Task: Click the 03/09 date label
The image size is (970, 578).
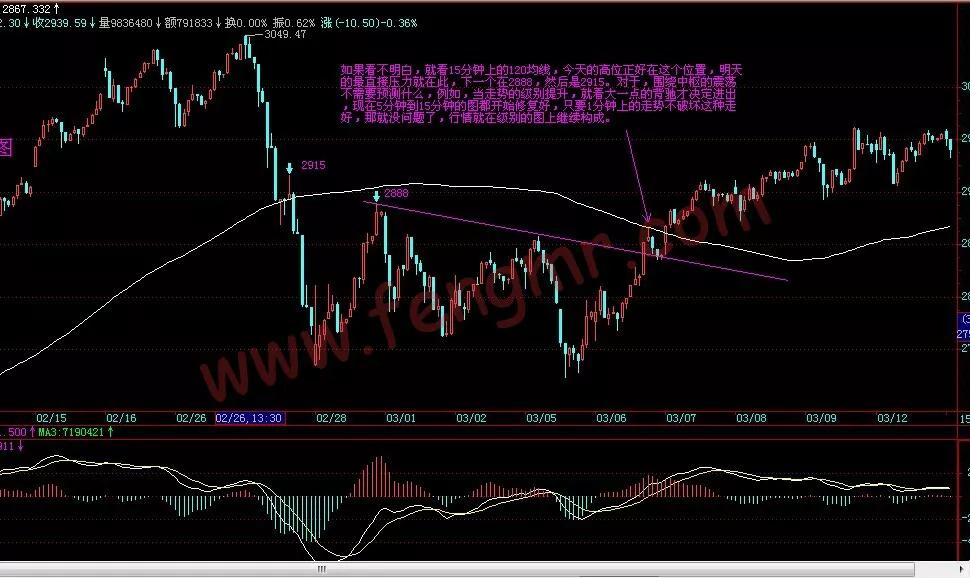Action: pos(822,418)
